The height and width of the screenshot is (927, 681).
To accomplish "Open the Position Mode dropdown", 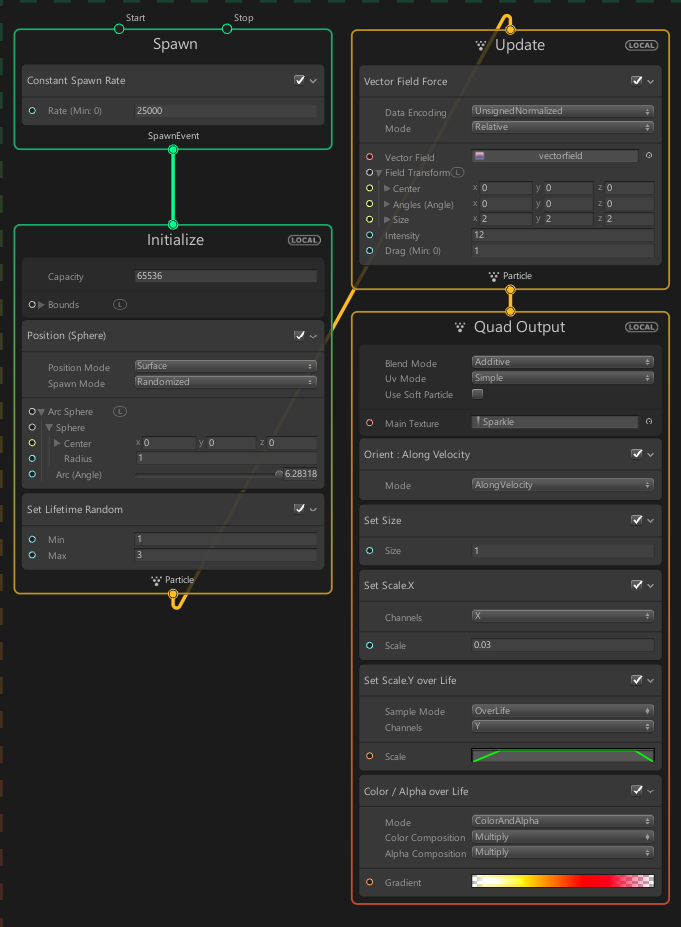I will tap(226, 366).
